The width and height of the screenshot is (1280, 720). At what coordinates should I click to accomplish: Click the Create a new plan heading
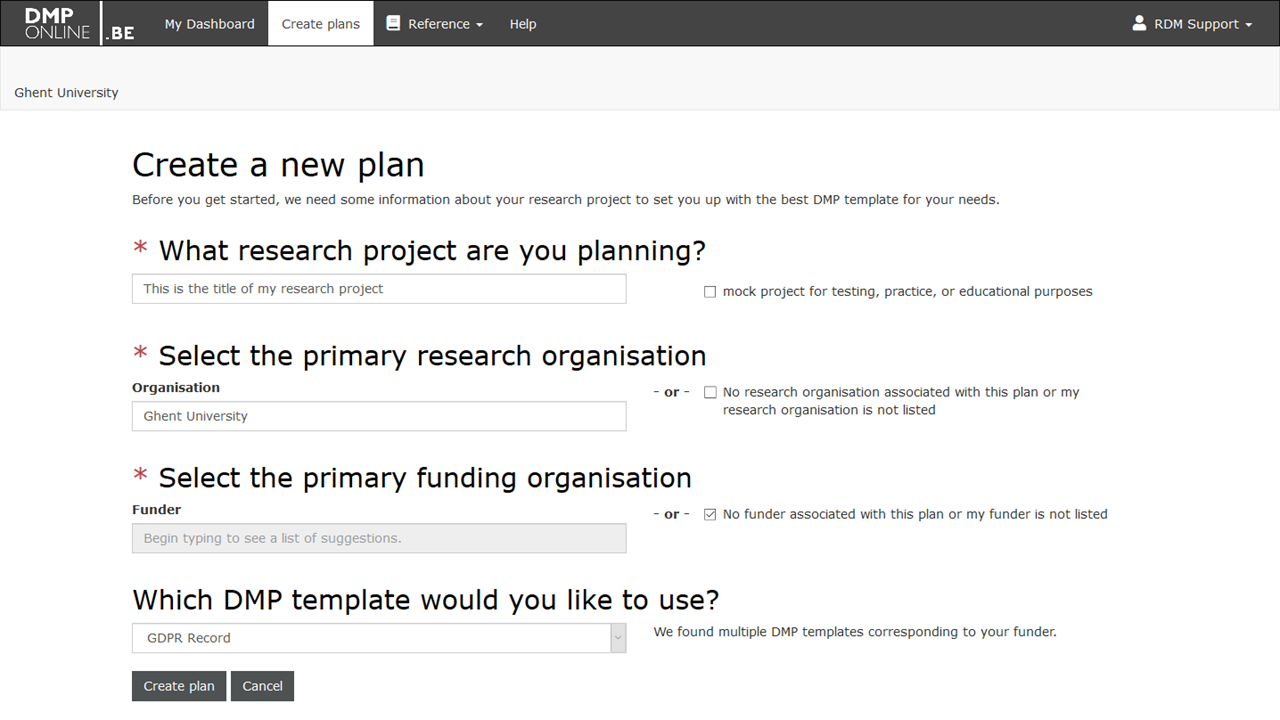[x=278, y=165]
